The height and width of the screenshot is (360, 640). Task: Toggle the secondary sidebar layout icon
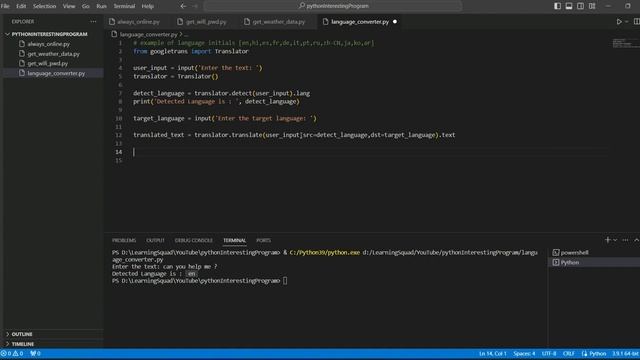point(580,6)
